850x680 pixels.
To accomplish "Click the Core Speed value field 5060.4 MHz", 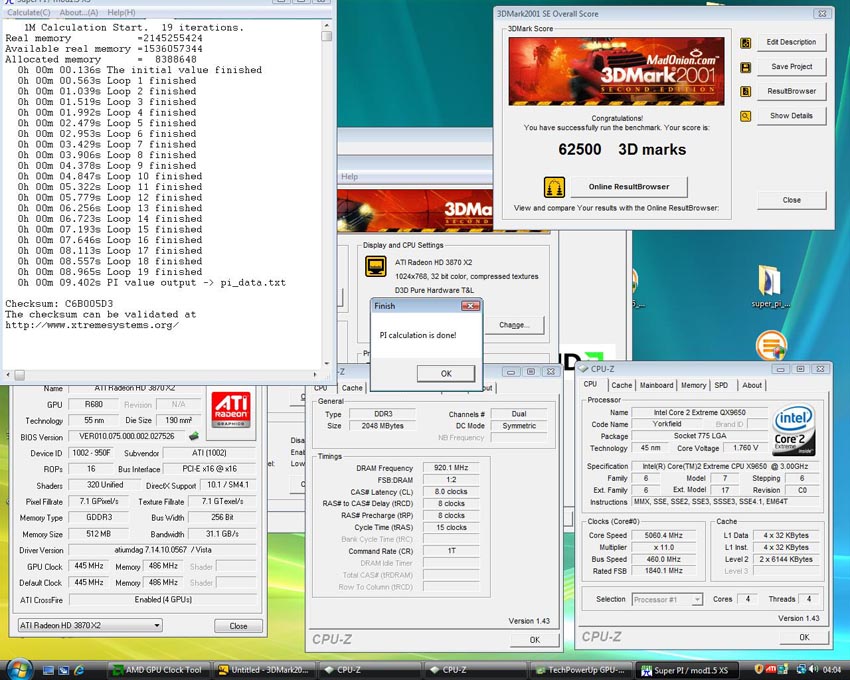I will pos(665,535).
